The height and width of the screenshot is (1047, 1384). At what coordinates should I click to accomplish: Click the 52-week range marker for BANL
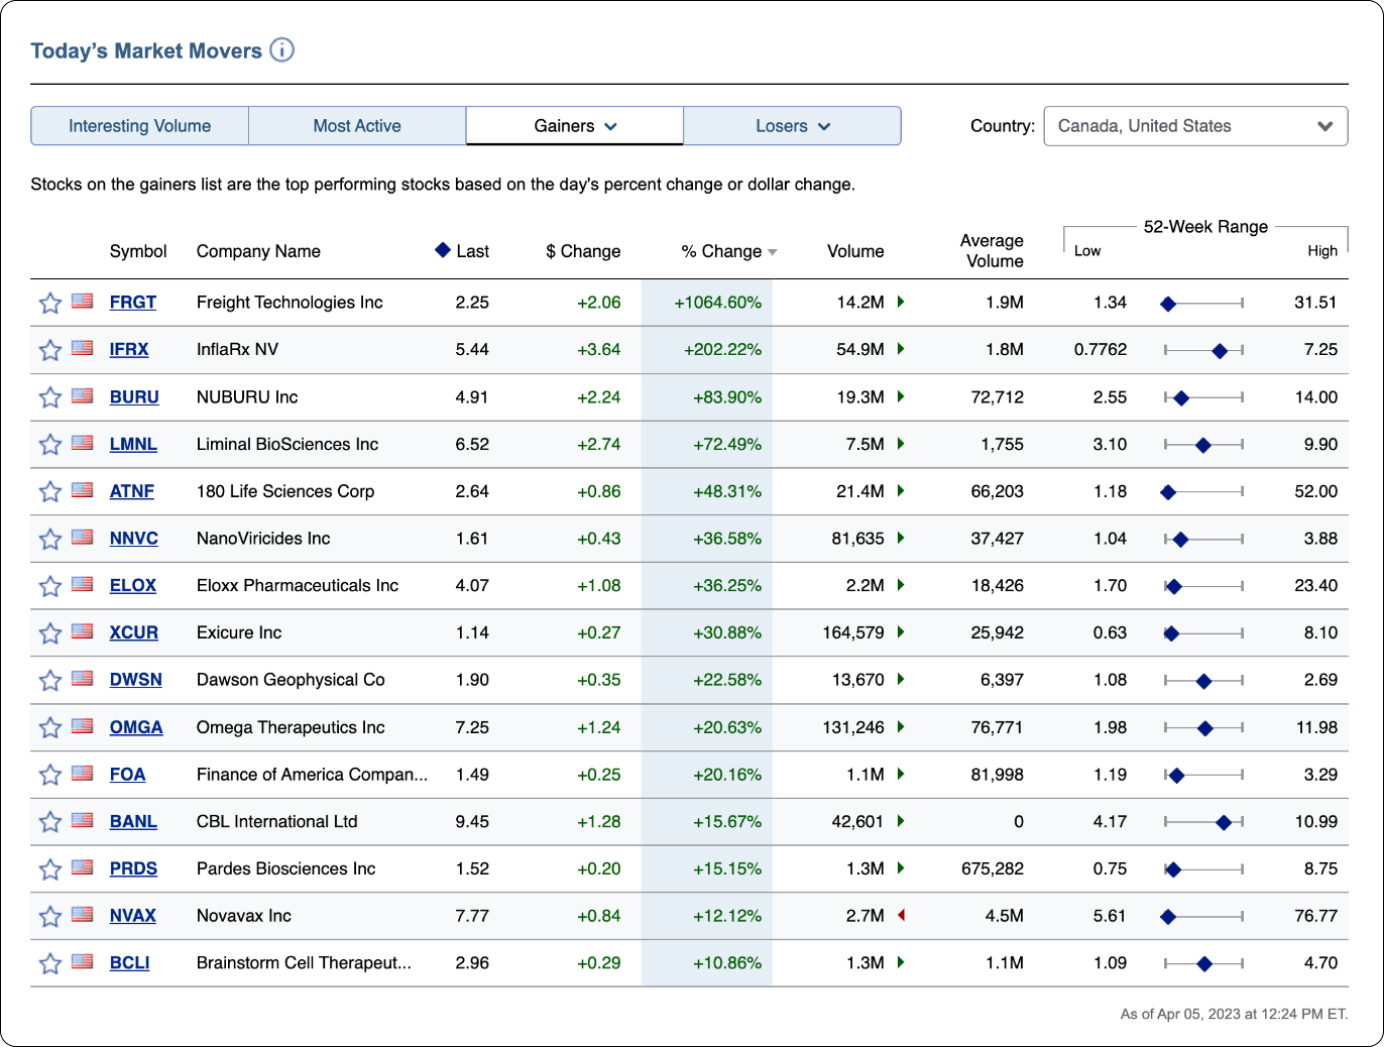click(1223, 822)
